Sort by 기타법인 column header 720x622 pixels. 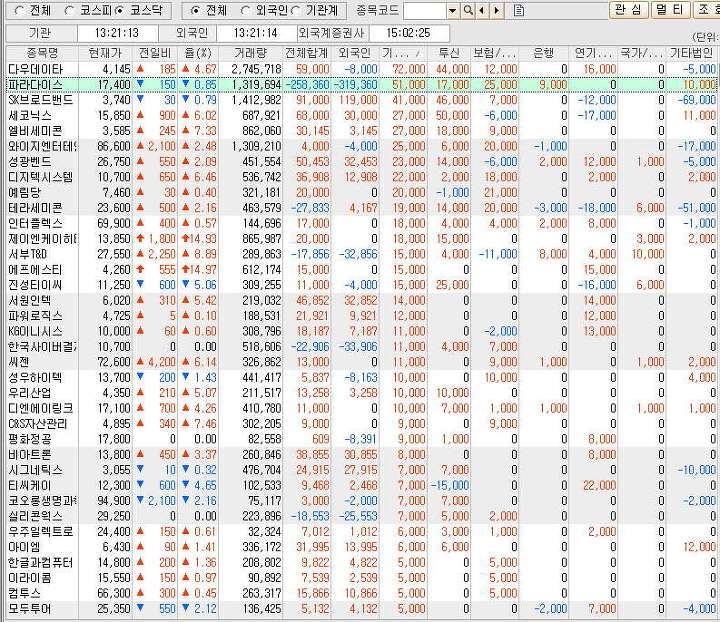coord(692,53)
